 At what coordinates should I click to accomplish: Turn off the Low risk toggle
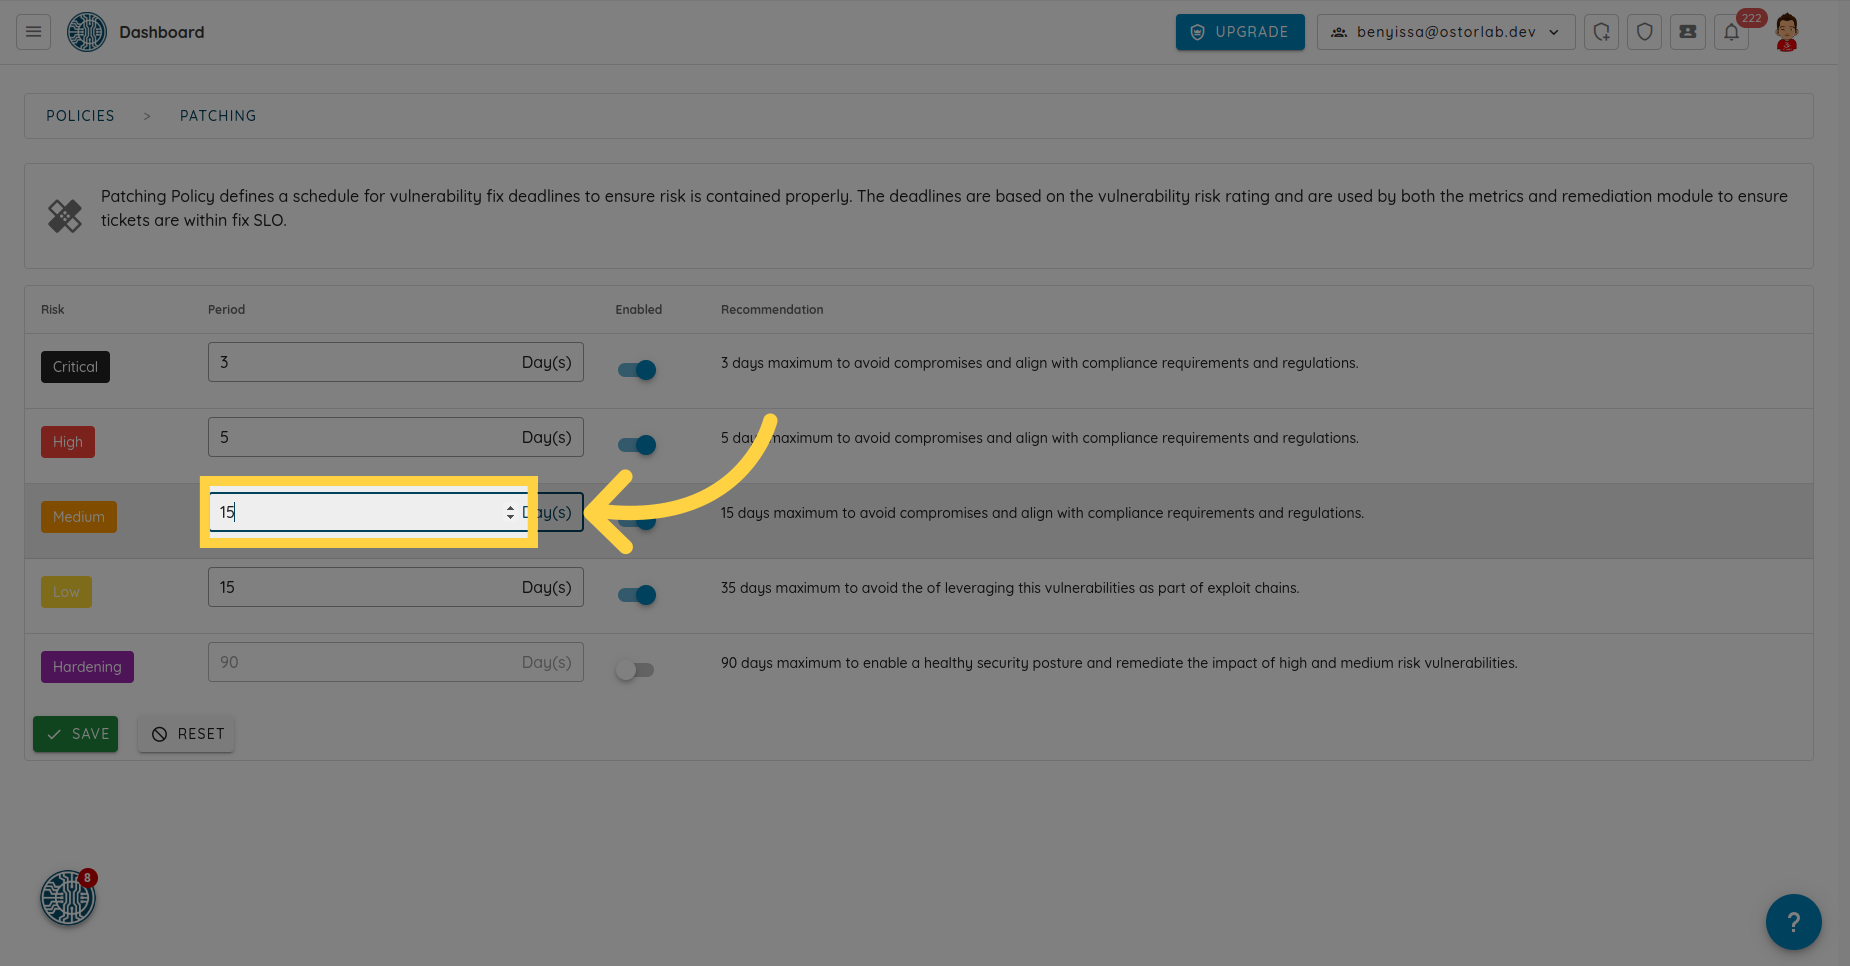[x=637, y=595]
